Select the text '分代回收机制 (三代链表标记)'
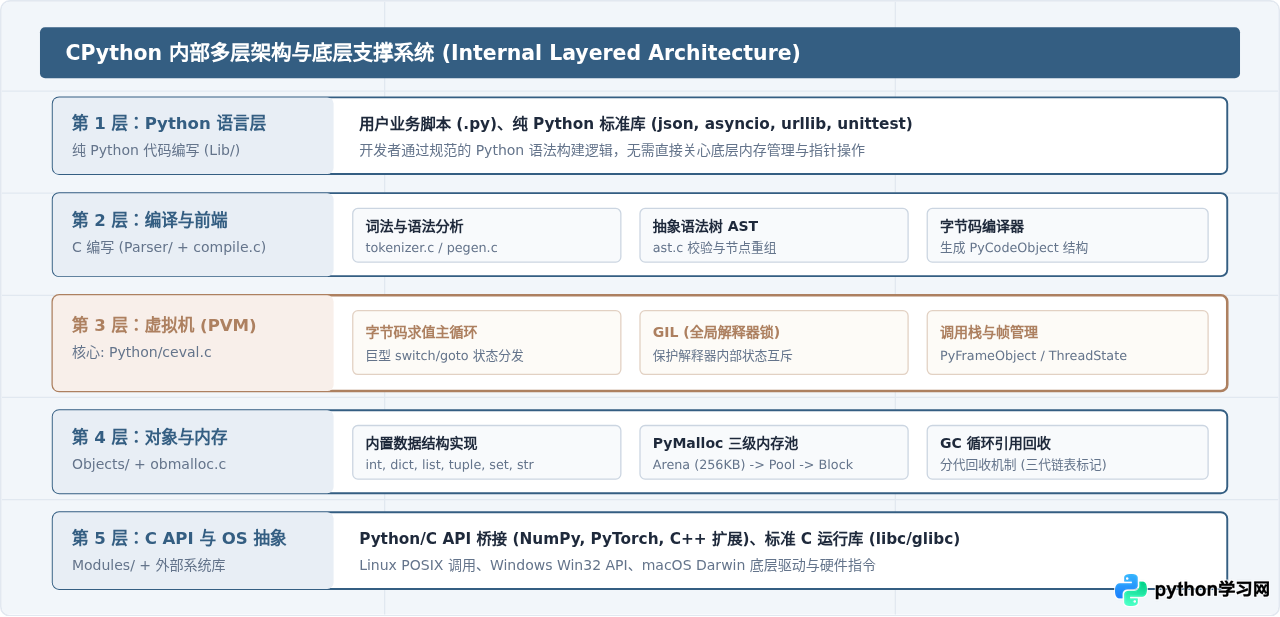The height and width of the screenshot is (617, 1280). pyautogui.click(x=1023, y=465)
